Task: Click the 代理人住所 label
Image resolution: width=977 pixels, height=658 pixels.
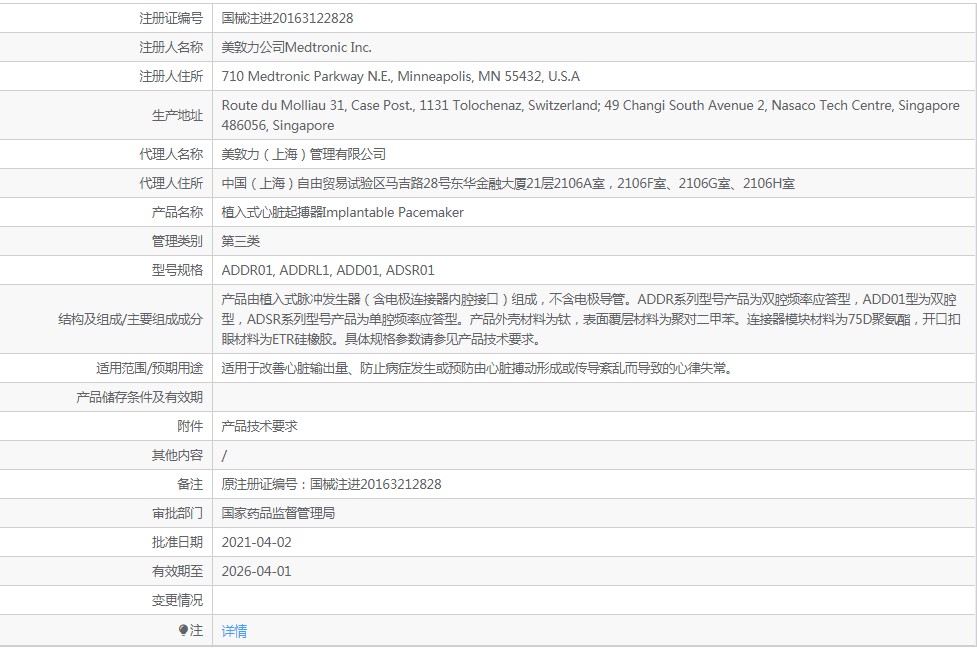Action: (171, 183)
